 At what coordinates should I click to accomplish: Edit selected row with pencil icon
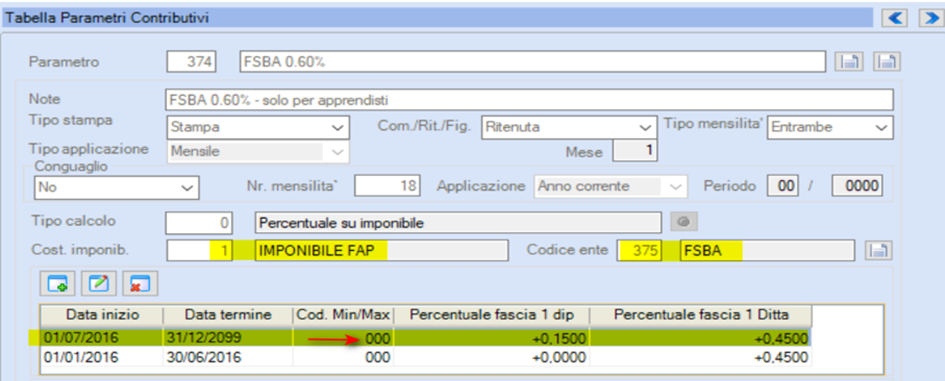coord(98,284)
